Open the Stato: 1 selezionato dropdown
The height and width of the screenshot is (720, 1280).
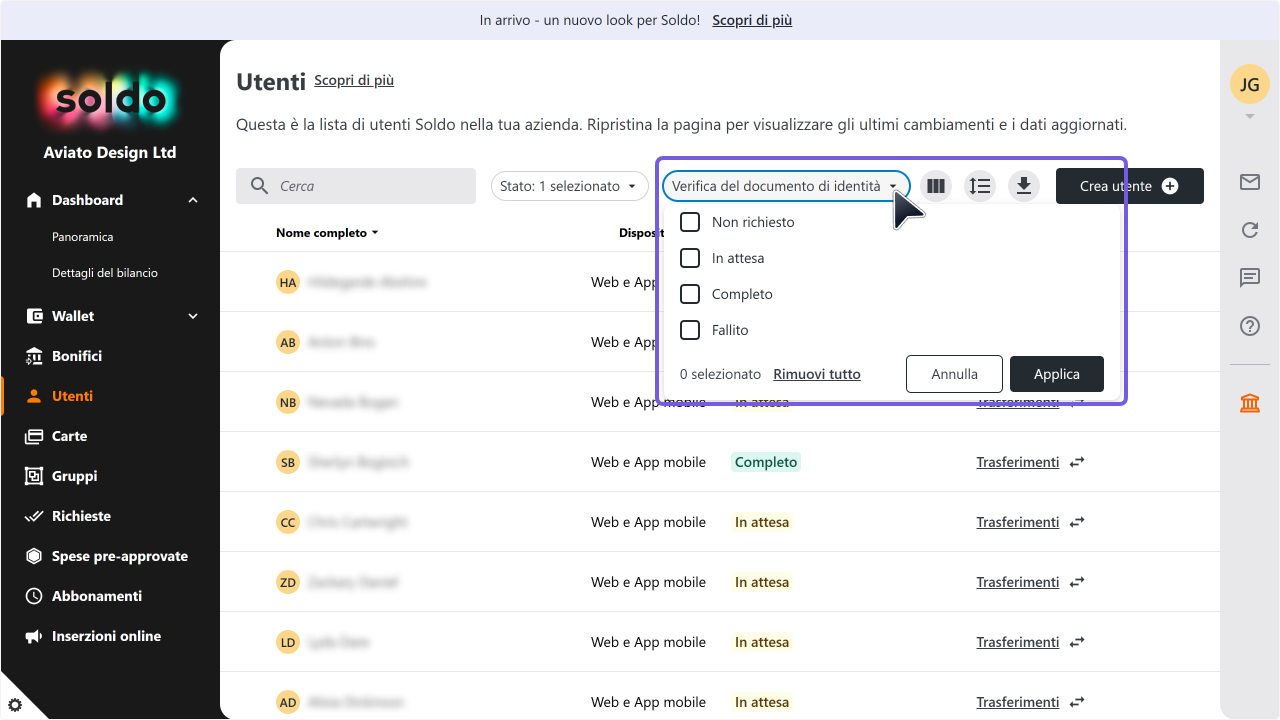coord(569,186)
